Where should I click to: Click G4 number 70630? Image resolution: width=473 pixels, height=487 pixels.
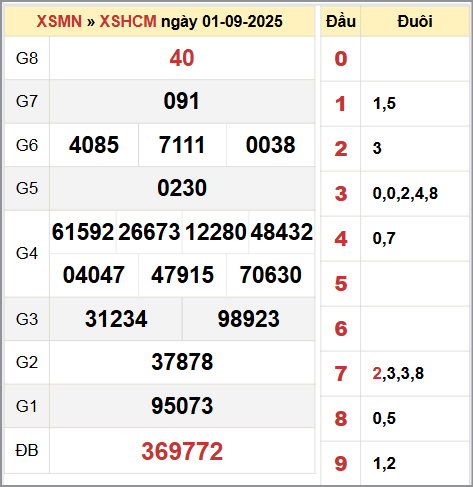coord(271,275)
